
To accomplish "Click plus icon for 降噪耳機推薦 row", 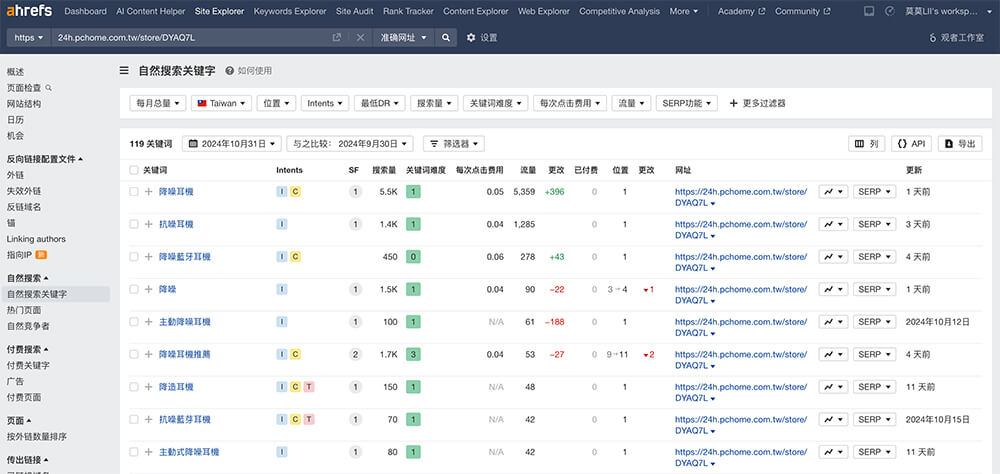I will pos(149,354).
